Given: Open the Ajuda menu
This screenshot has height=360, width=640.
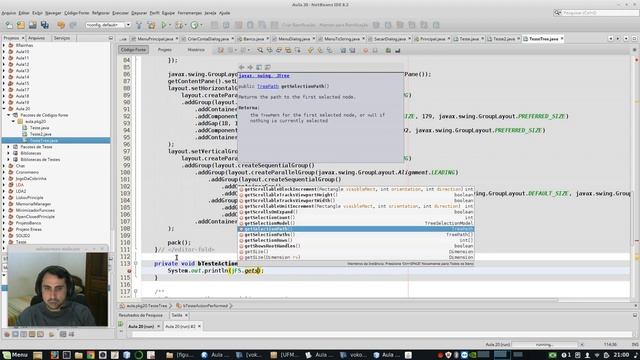Looking at the screenshot, I should coord(224,13).
